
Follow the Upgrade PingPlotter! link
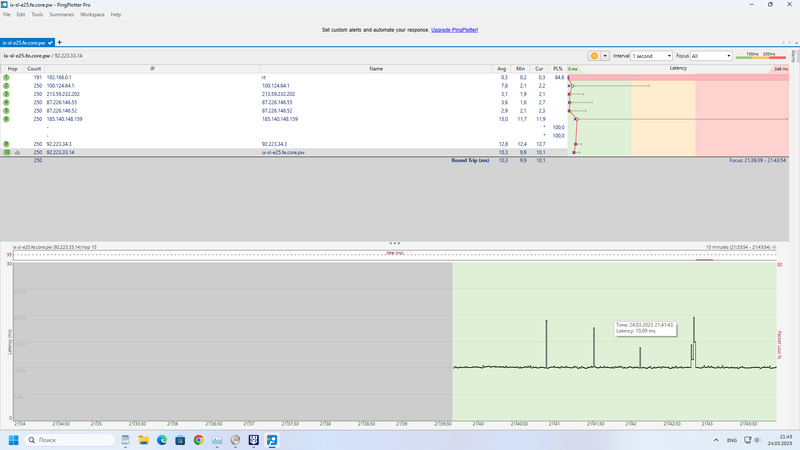pos(454,30)
